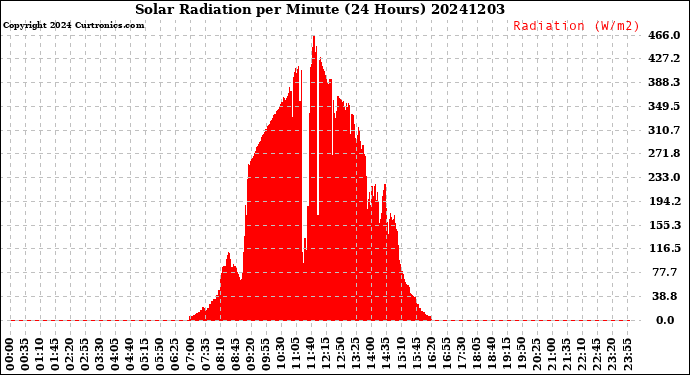Image resolution: width=690 pixels, height=375 pixels.
Task: Click the 21:00 time axis label
Action: 552,354
